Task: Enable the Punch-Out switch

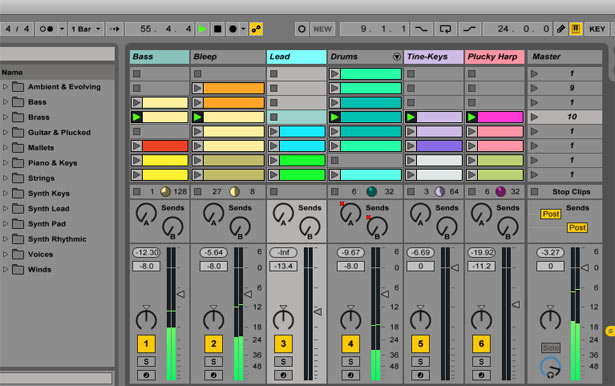Action: [x=469, y=29]
